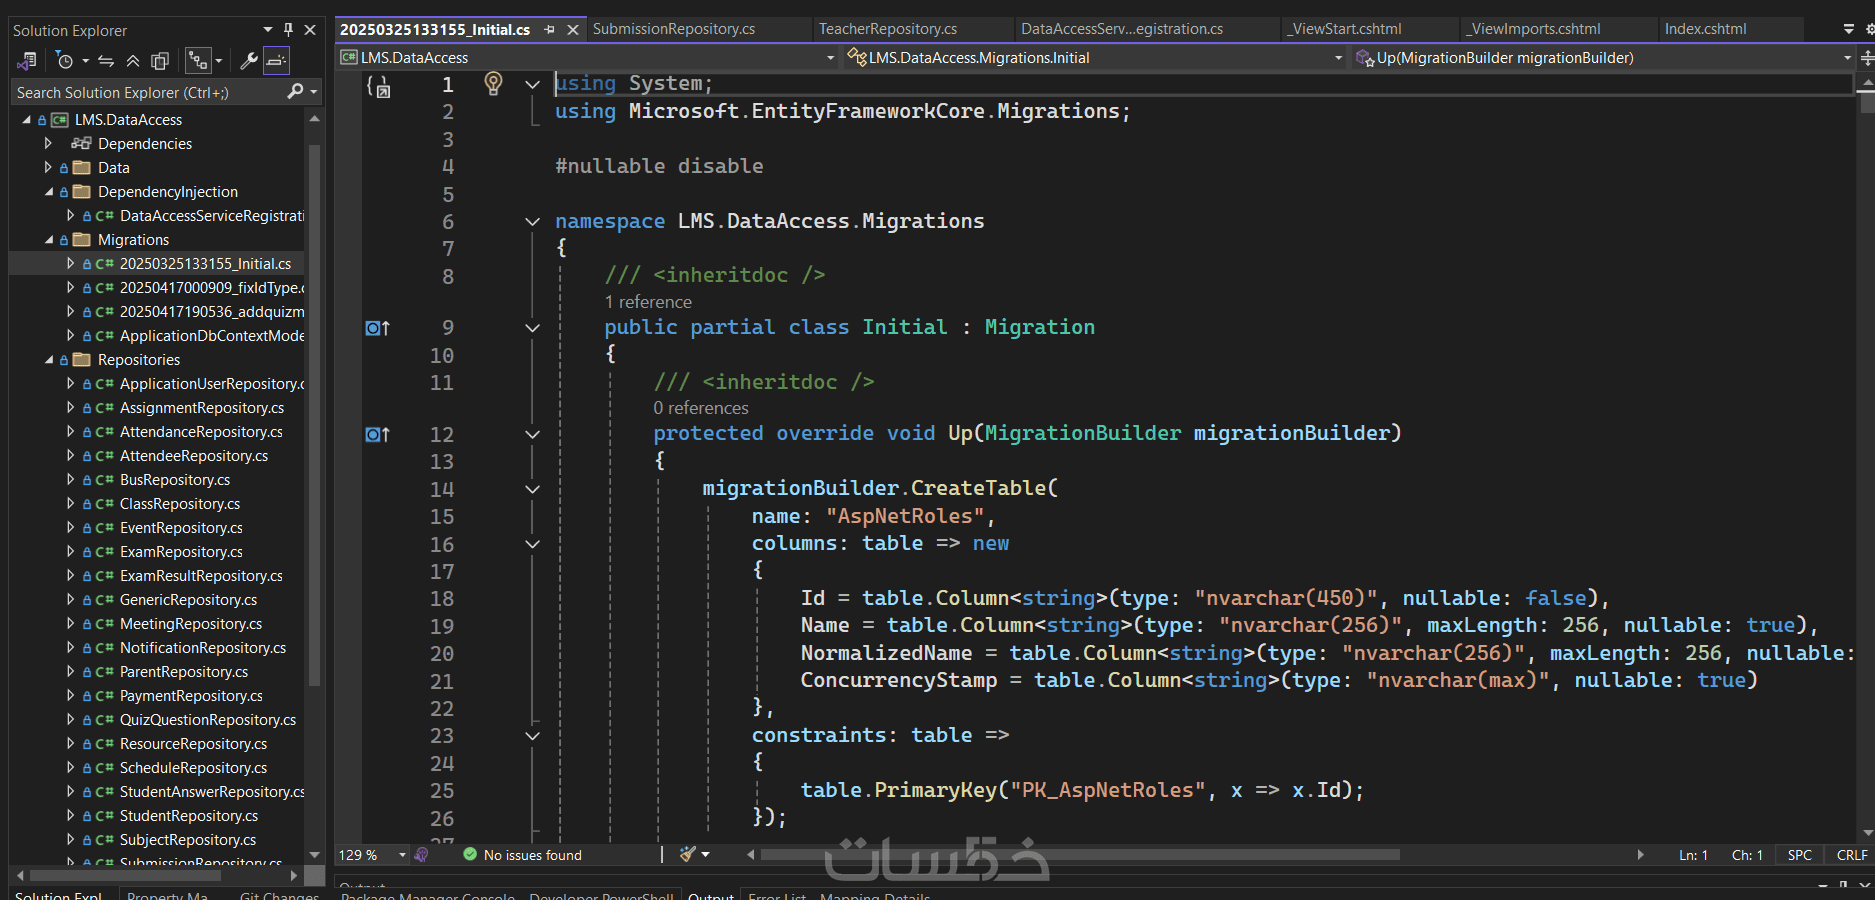
Task: Open Properties wrench icon in Solution Explorer
Action: tap(249, 61)
